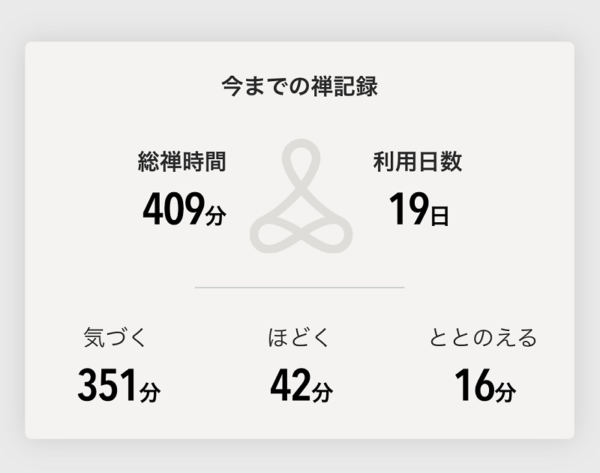This screenshot has width=600, height=473.
Task: Click the 日 unit beside 19
Action: pos(439,215)
